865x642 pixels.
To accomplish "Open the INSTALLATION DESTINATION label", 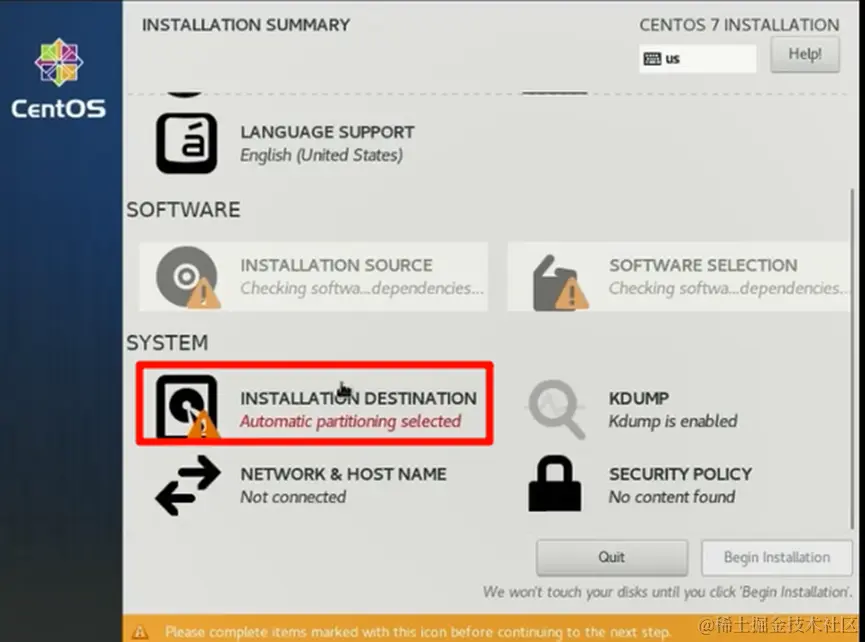I will [358, 398].
